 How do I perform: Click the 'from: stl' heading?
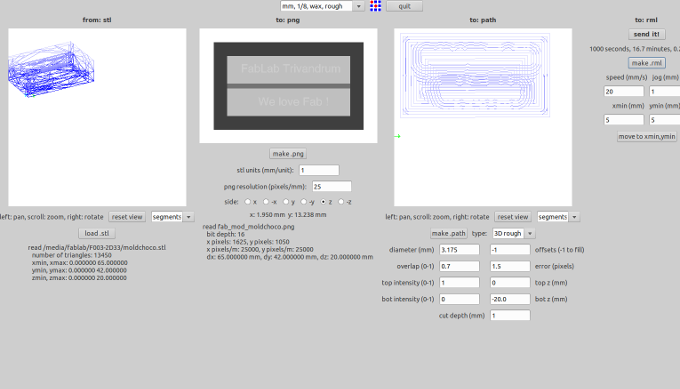click(x=97, y=20)
